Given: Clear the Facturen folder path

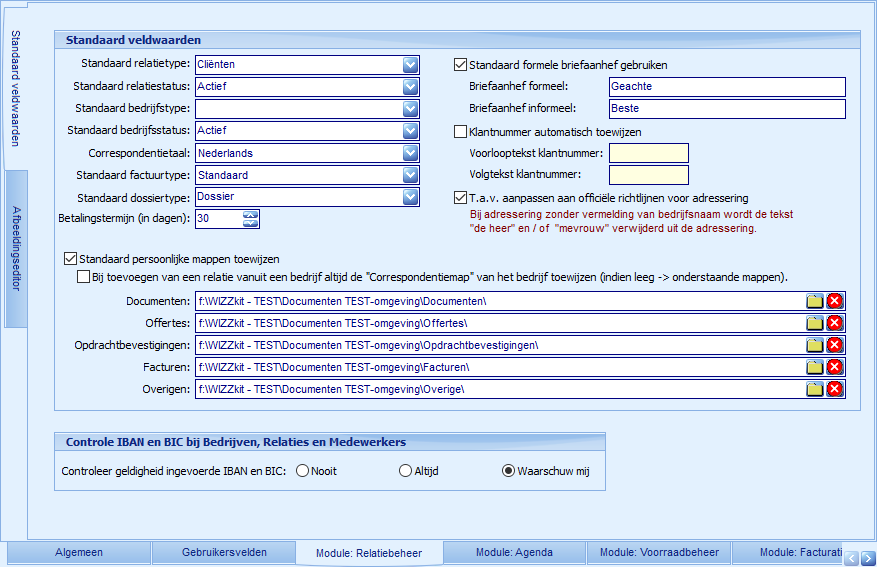Looking at the screenshot, I should point(835,367).
